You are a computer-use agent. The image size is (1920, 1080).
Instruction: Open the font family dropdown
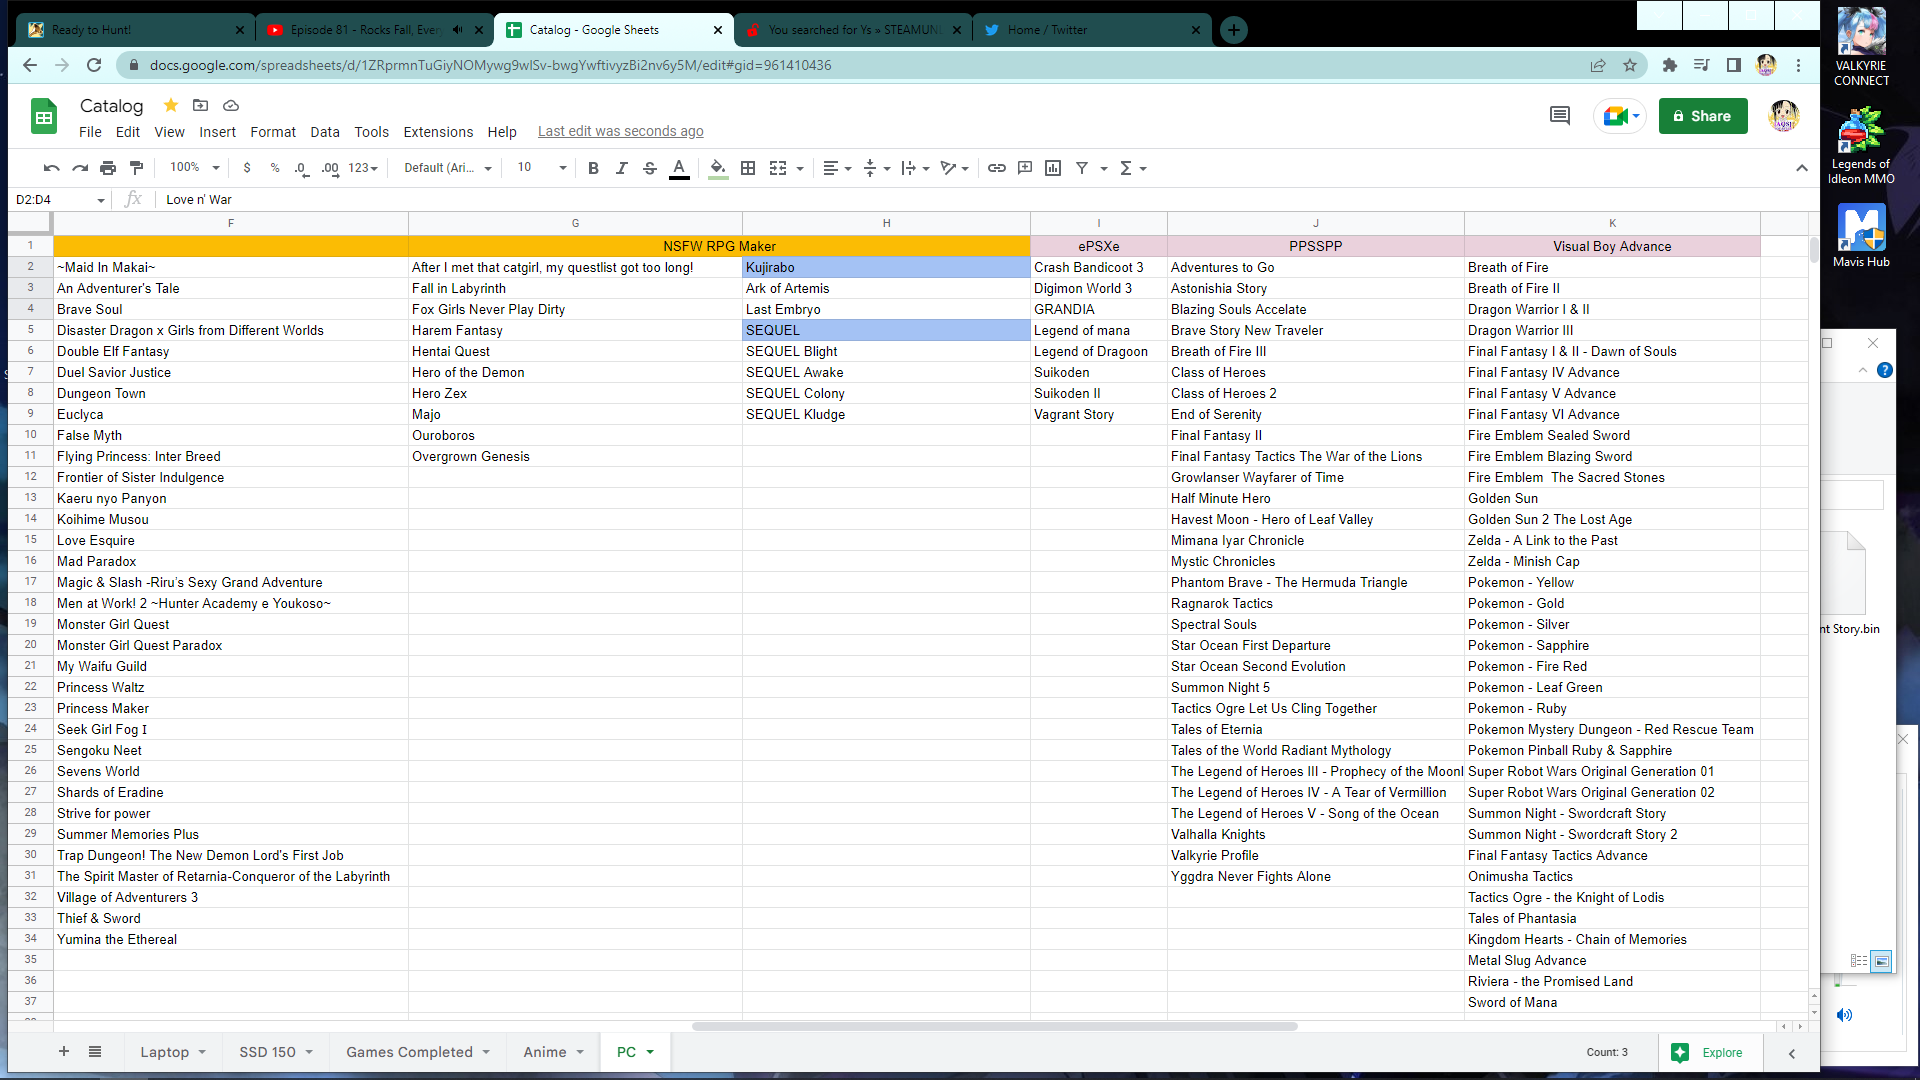[447, 168]
